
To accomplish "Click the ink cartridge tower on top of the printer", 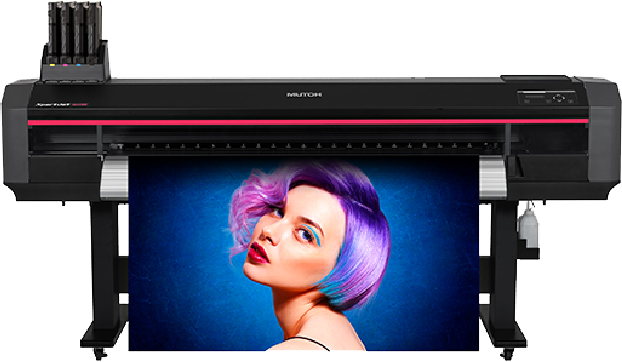I will pos(75,42).
